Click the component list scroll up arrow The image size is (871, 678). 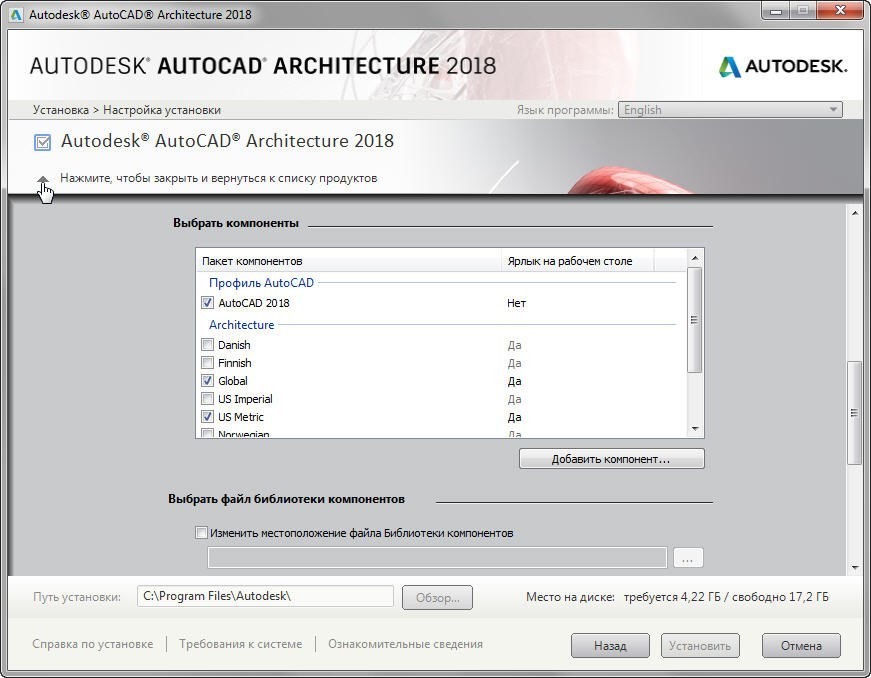point(695,258)
